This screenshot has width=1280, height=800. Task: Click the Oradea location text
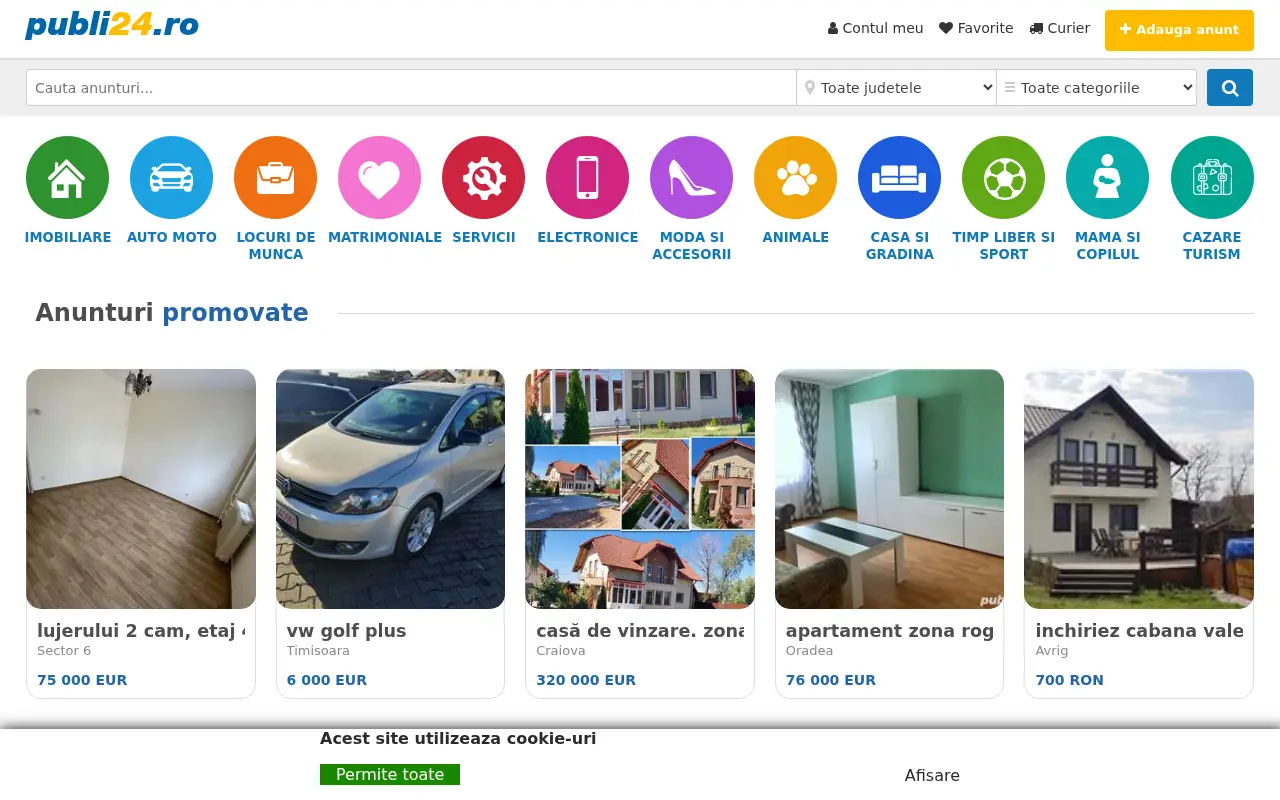809,651
